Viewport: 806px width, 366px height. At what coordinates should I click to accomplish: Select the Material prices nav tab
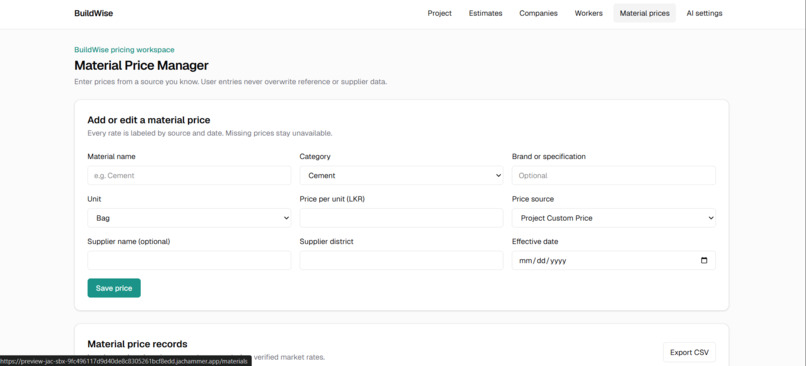coord(645,13)
